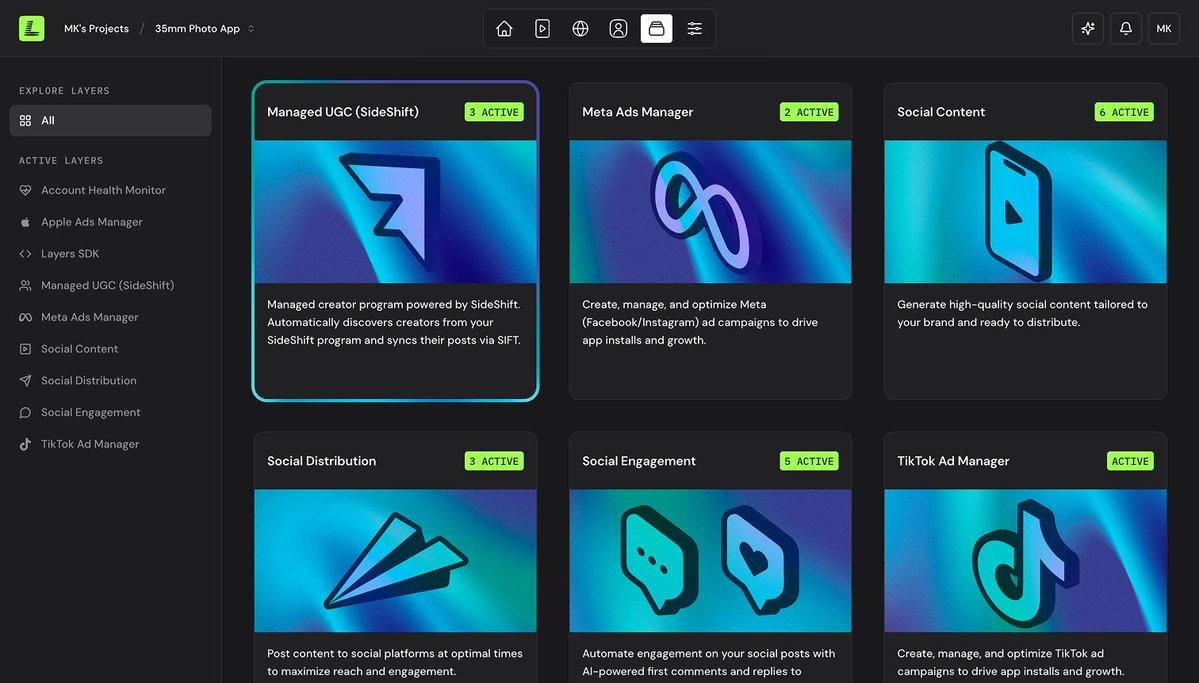Open the Managed UGC (SideShift) card title
This screenshot has width=1199, height=683.
pos(343,112)
